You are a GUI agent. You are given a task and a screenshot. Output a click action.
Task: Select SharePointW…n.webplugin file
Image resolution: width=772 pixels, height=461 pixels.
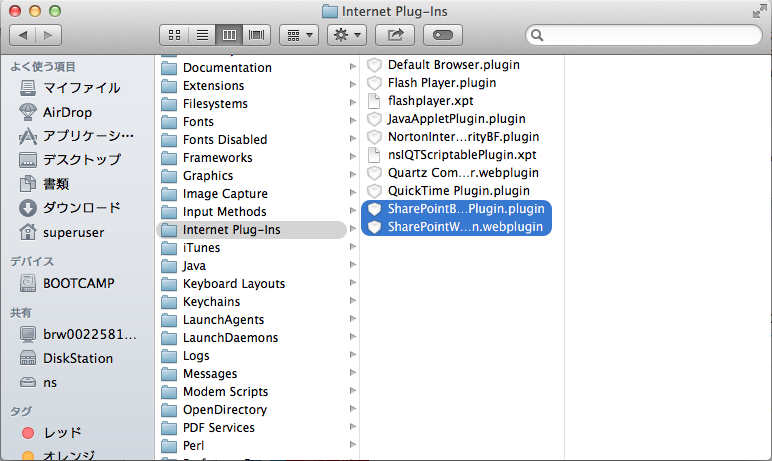pyautogui.click(x=456, y=227)
